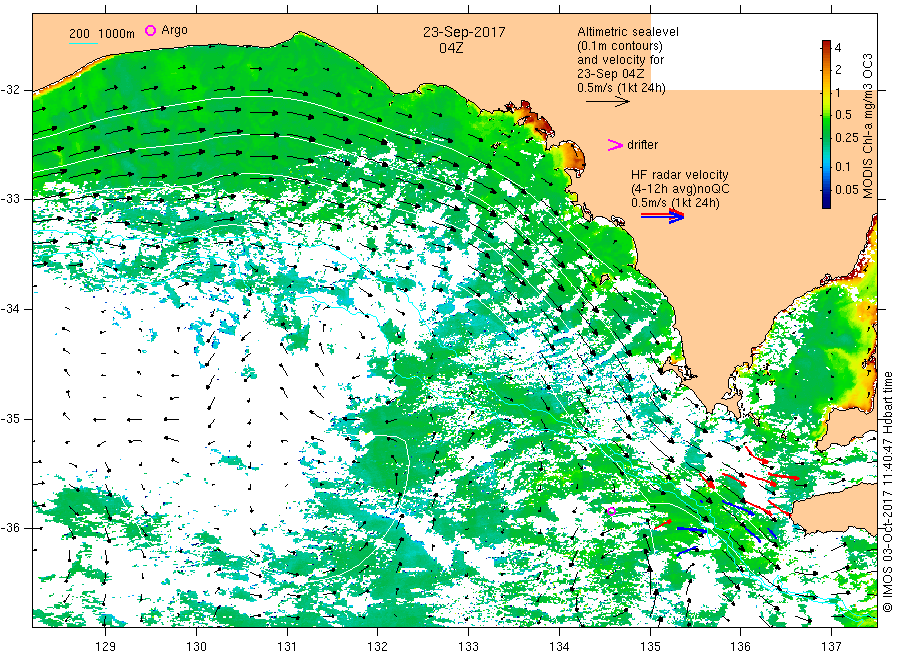900x660 pixels.
Task: Click the colorbar value 4
Action: tap(838, 48)
